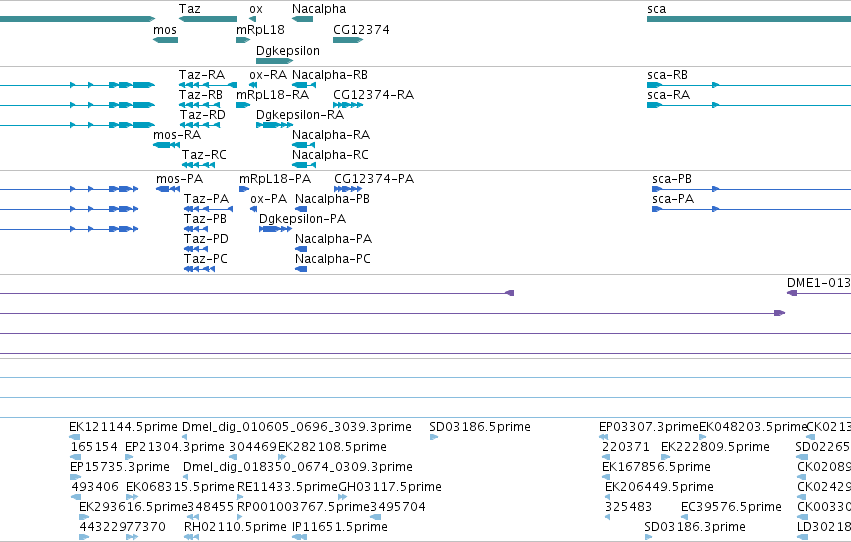Select EST EP15735.3prime

[75, 477]
